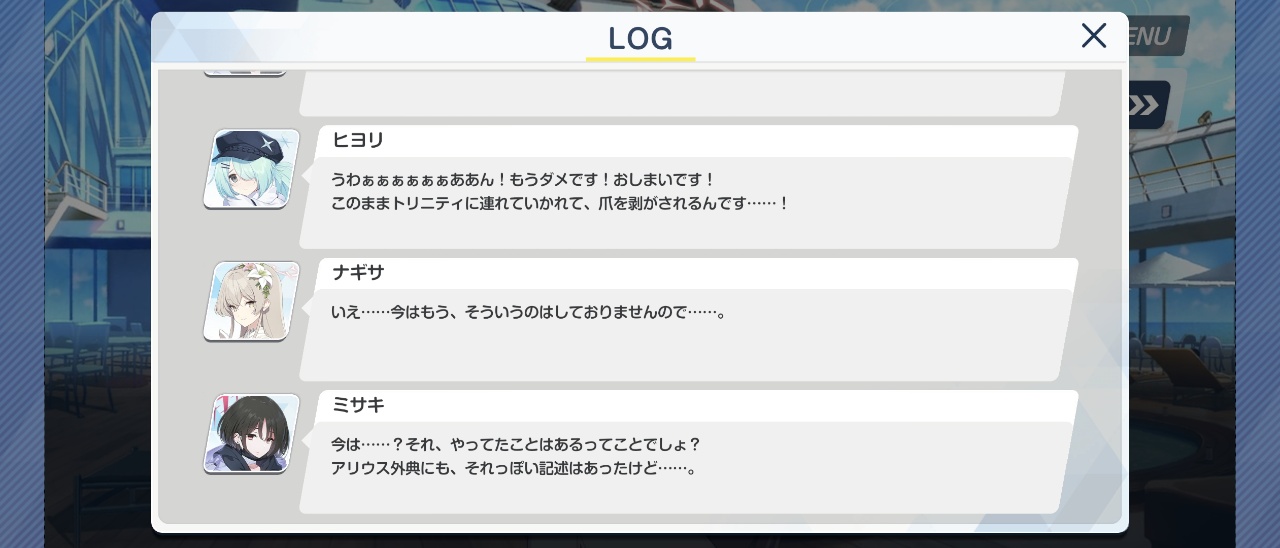This screenshot has height=548, width=1280.
Task: Click Hiyori's line about トリニティ
Action: click(x=560, y=203)
